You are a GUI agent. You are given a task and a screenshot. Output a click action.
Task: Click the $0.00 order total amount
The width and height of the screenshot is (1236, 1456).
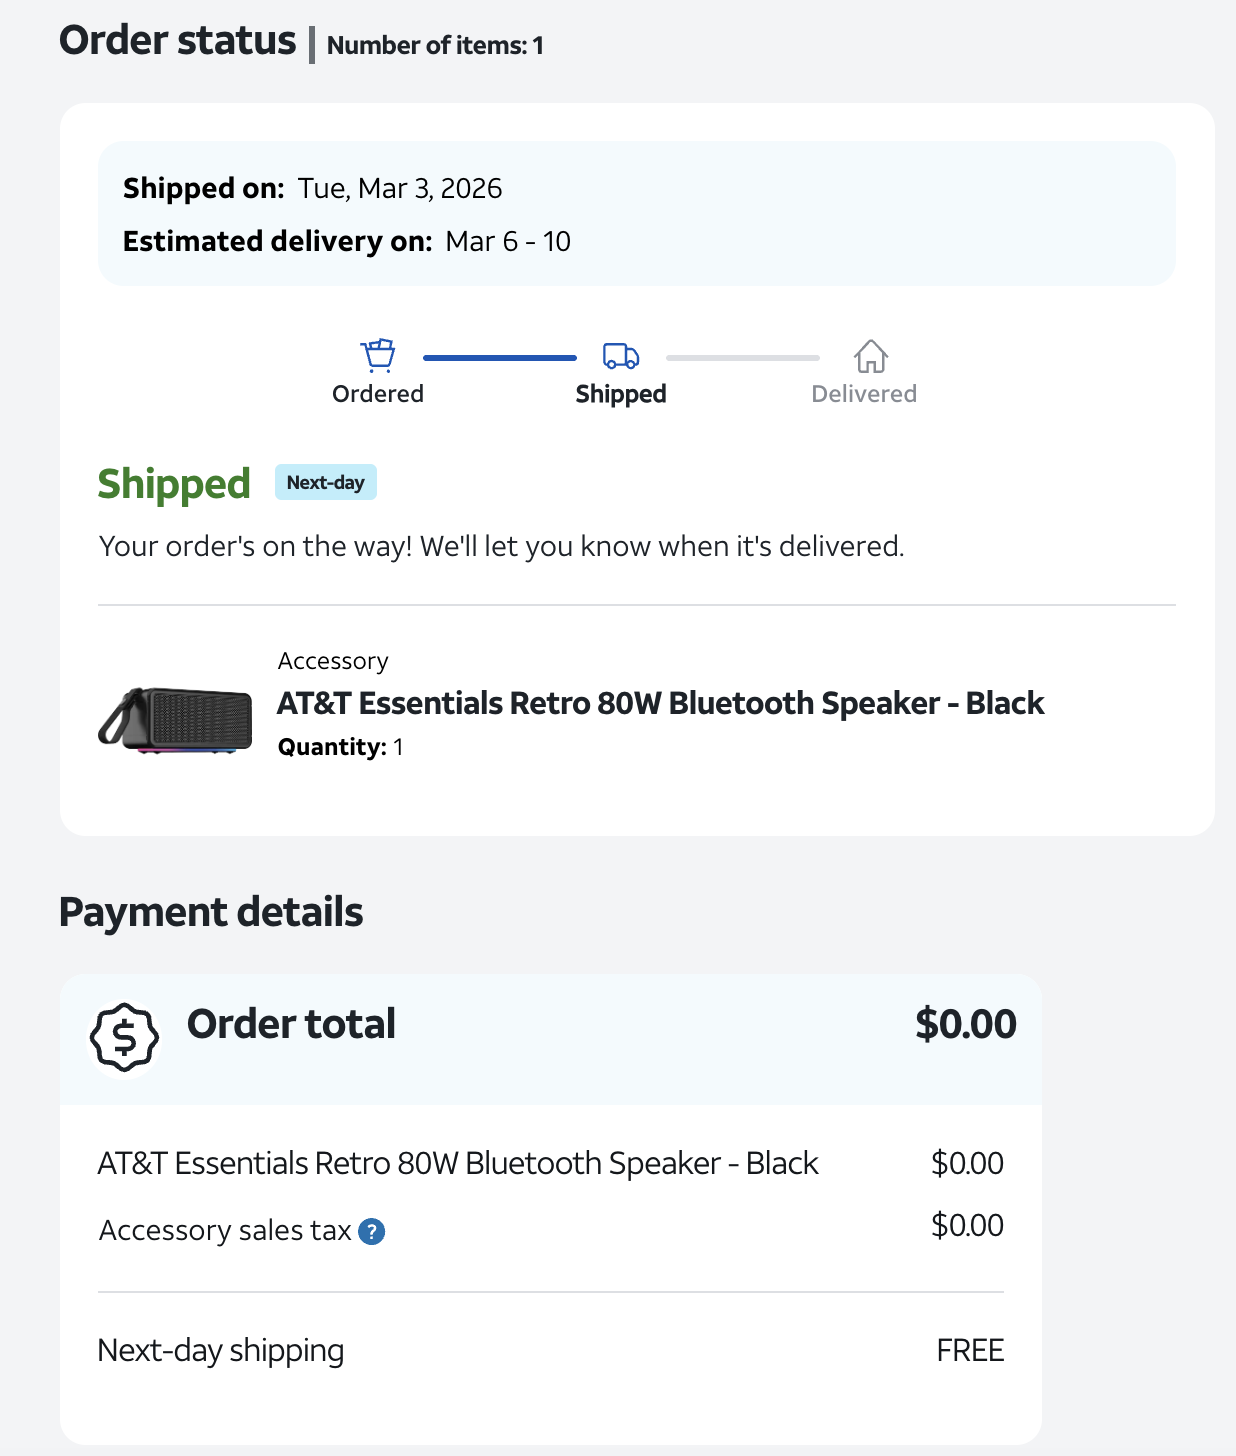[x=965, y=1024]
